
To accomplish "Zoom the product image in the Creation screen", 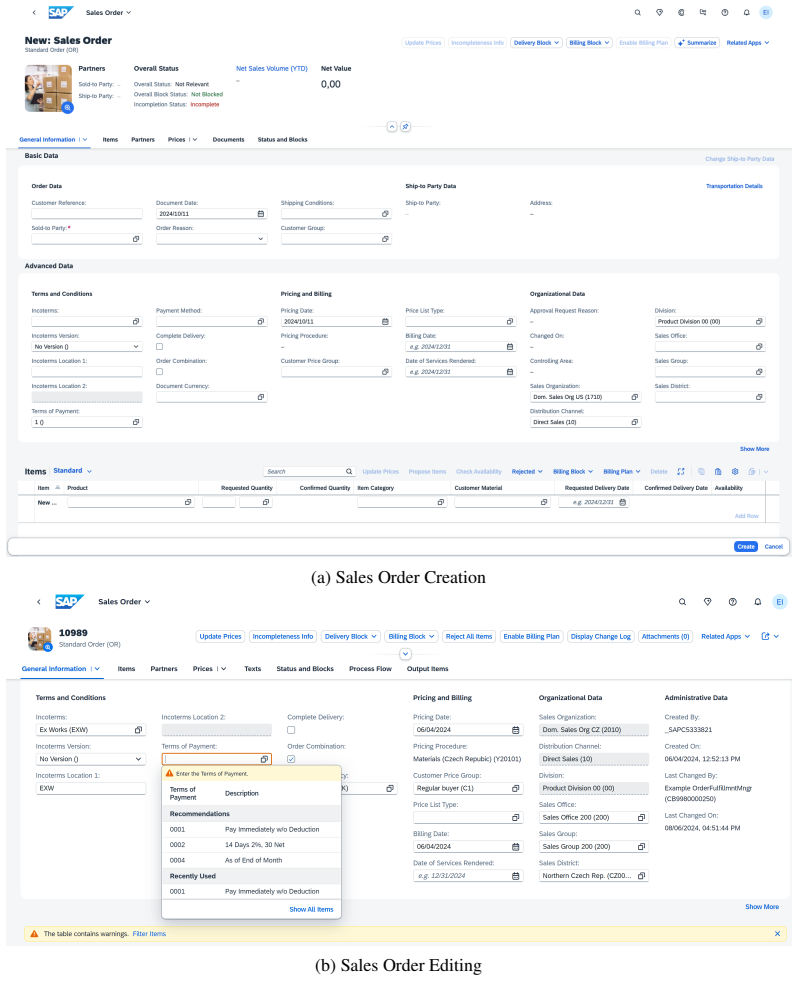I will 68,108.
